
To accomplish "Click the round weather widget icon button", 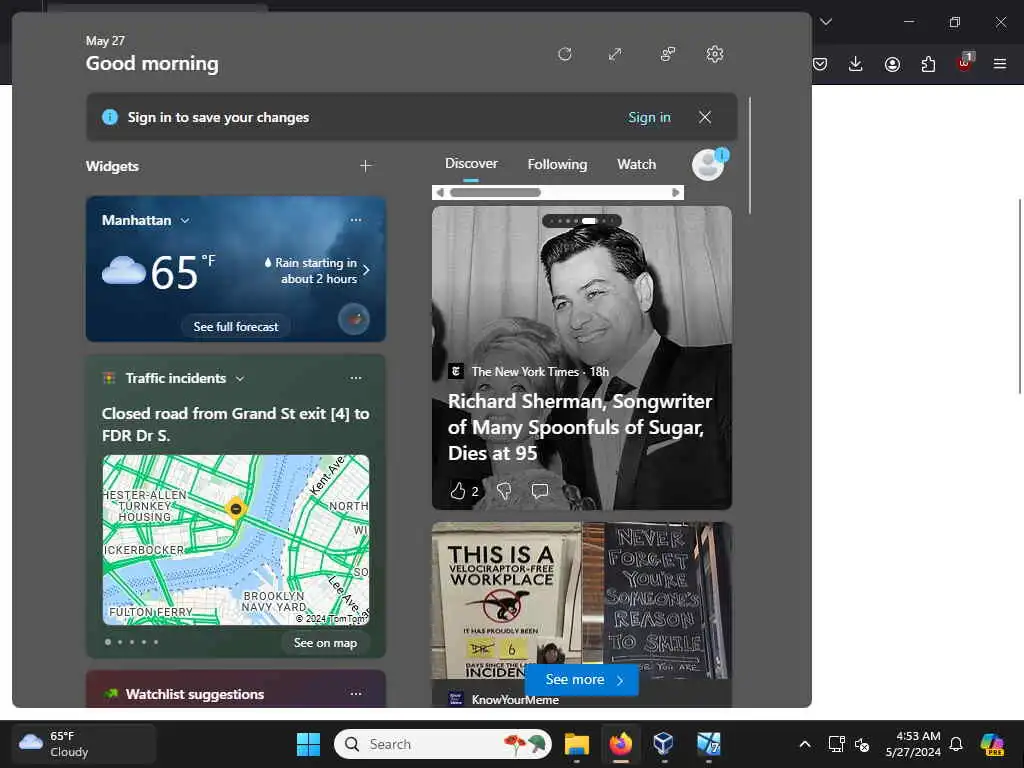I will [x=354, y=319].
